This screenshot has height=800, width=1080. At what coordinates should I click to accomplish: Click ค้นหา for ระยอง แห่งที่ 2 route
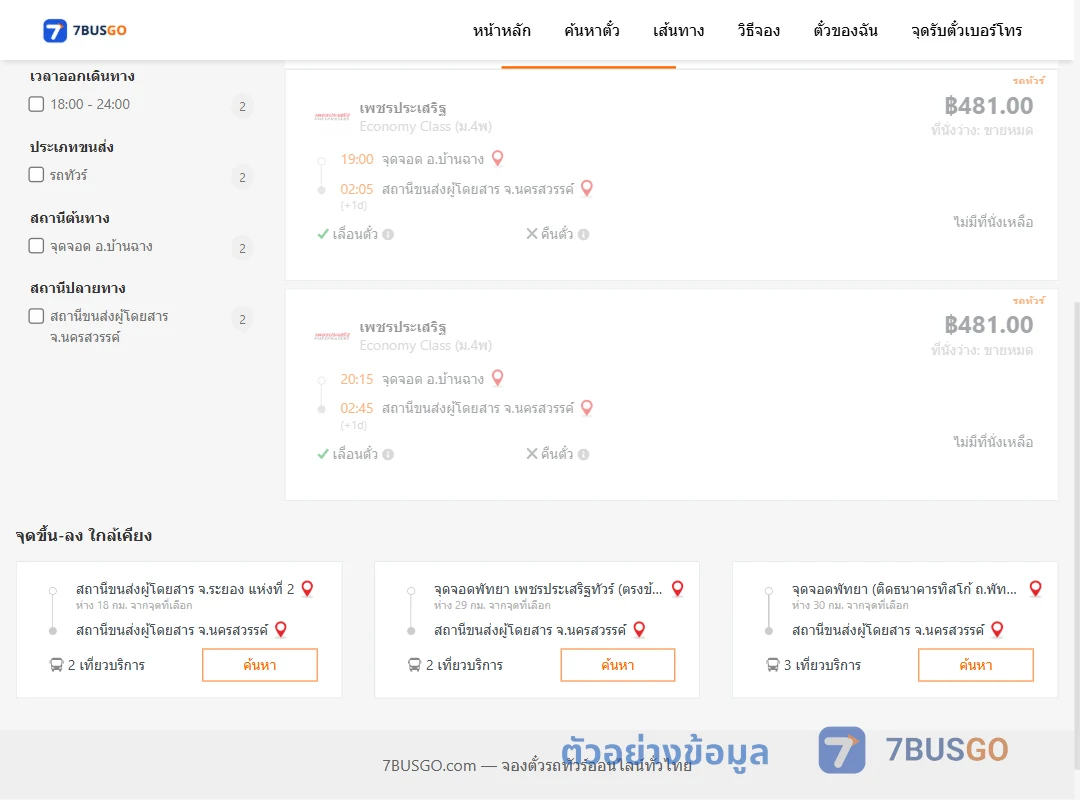point(260,665)
